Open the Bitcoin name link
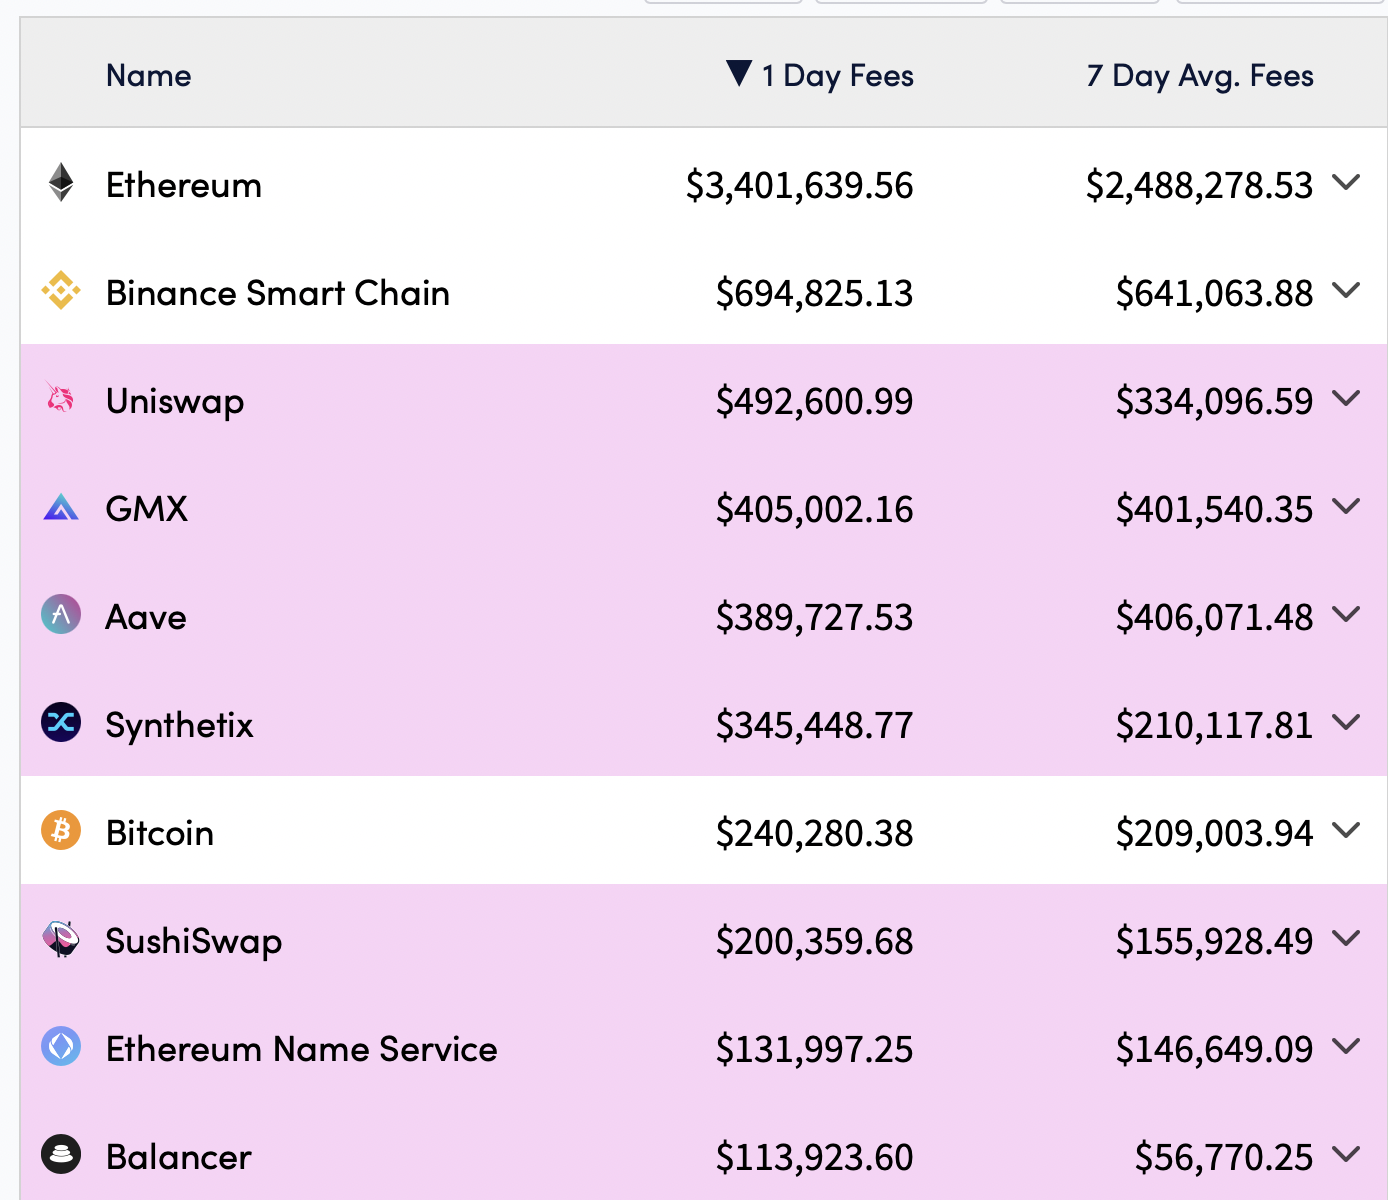This screenshot has height=1200, width=1388. pos(160,833)
